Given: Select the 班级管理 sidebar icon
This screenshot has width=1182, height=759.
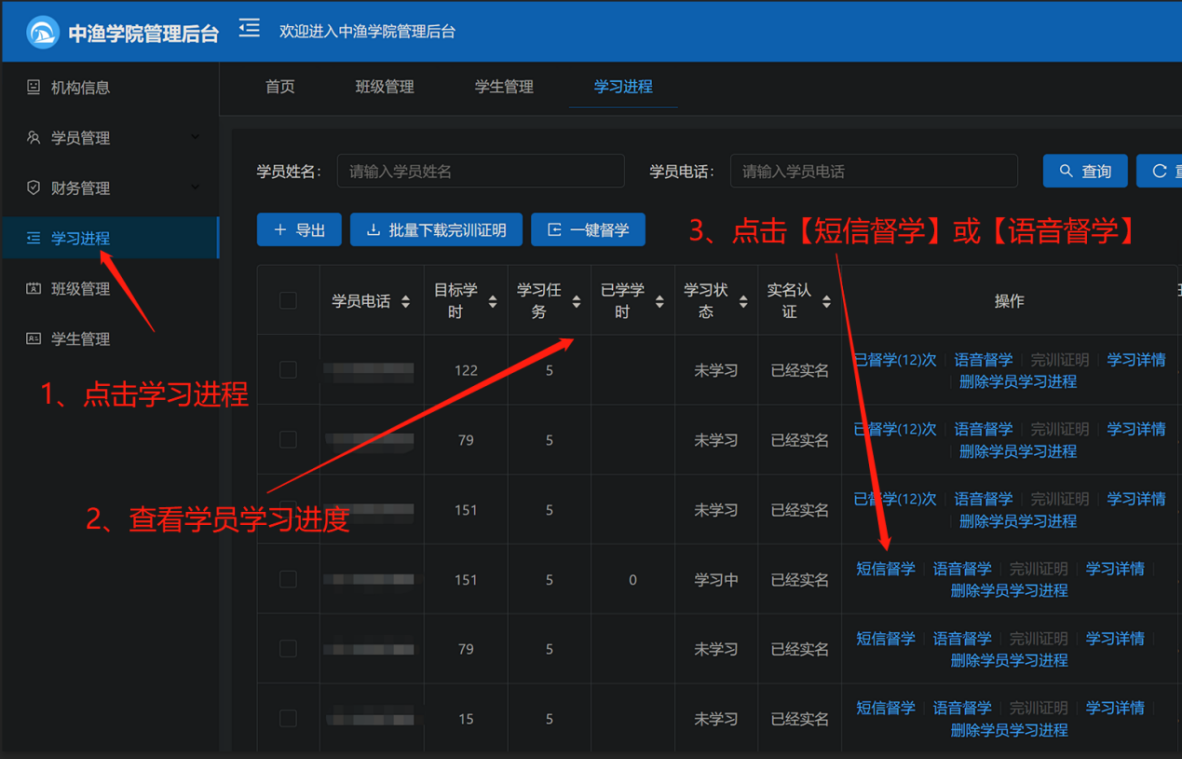Looking at the screenshot, I should pos(33,289).
